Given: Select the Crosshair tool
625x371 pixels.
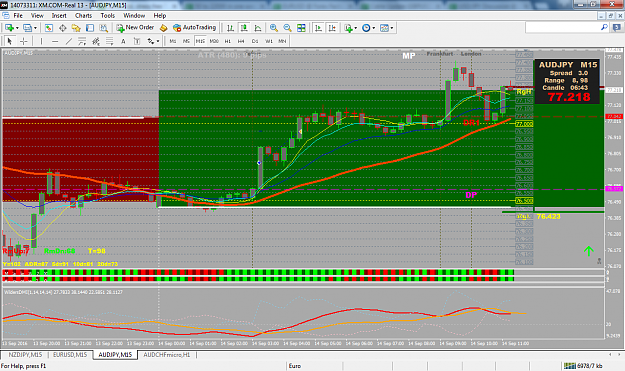Looking at the screenshot, I should coord(24,41).
